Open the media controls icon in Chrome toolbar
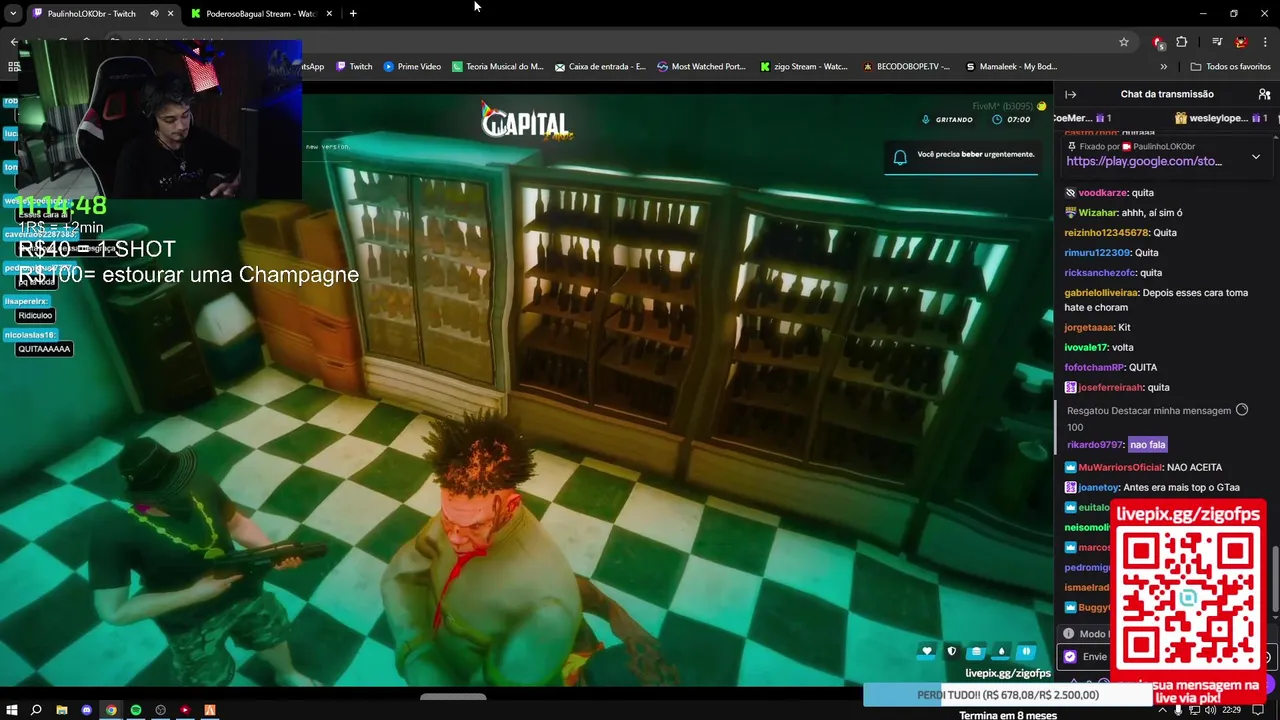The width and height of the screenshot is (1280, 720). (x=1217, y=42)
